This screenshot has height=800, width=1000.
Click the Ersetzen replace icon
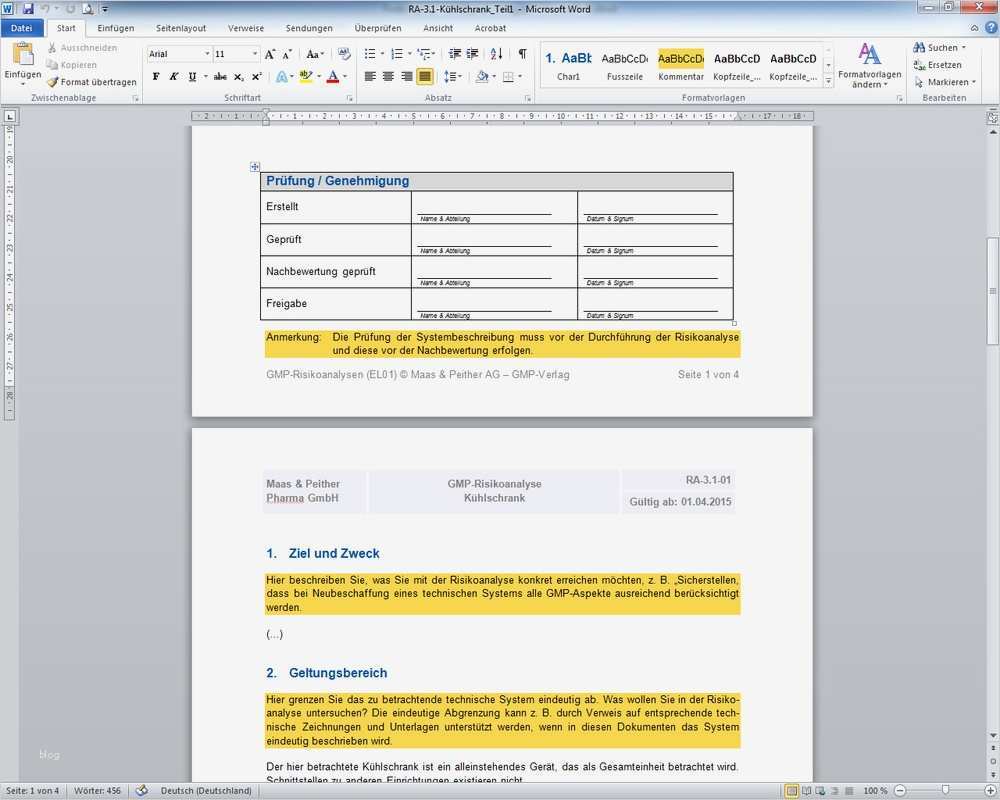tap(919, 65)
